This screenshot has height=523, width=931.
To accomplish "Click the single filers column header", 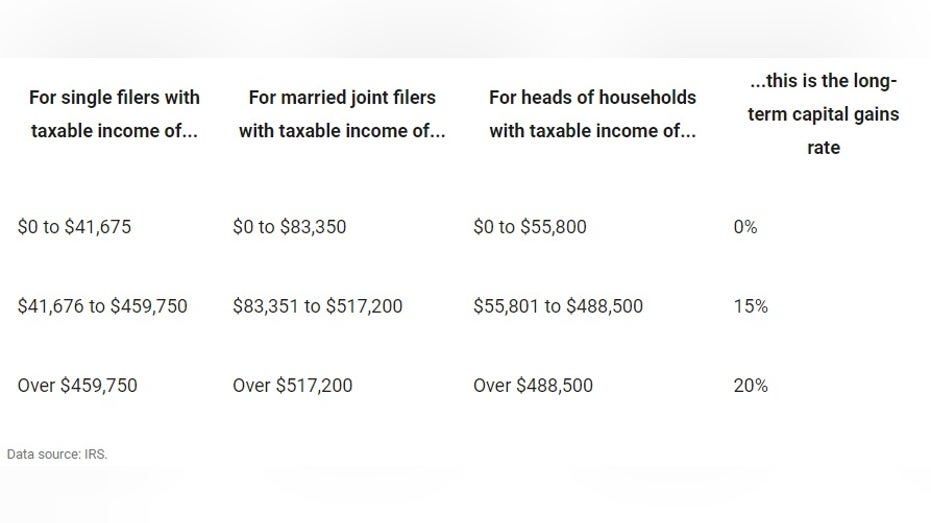I will coord(115,114).
